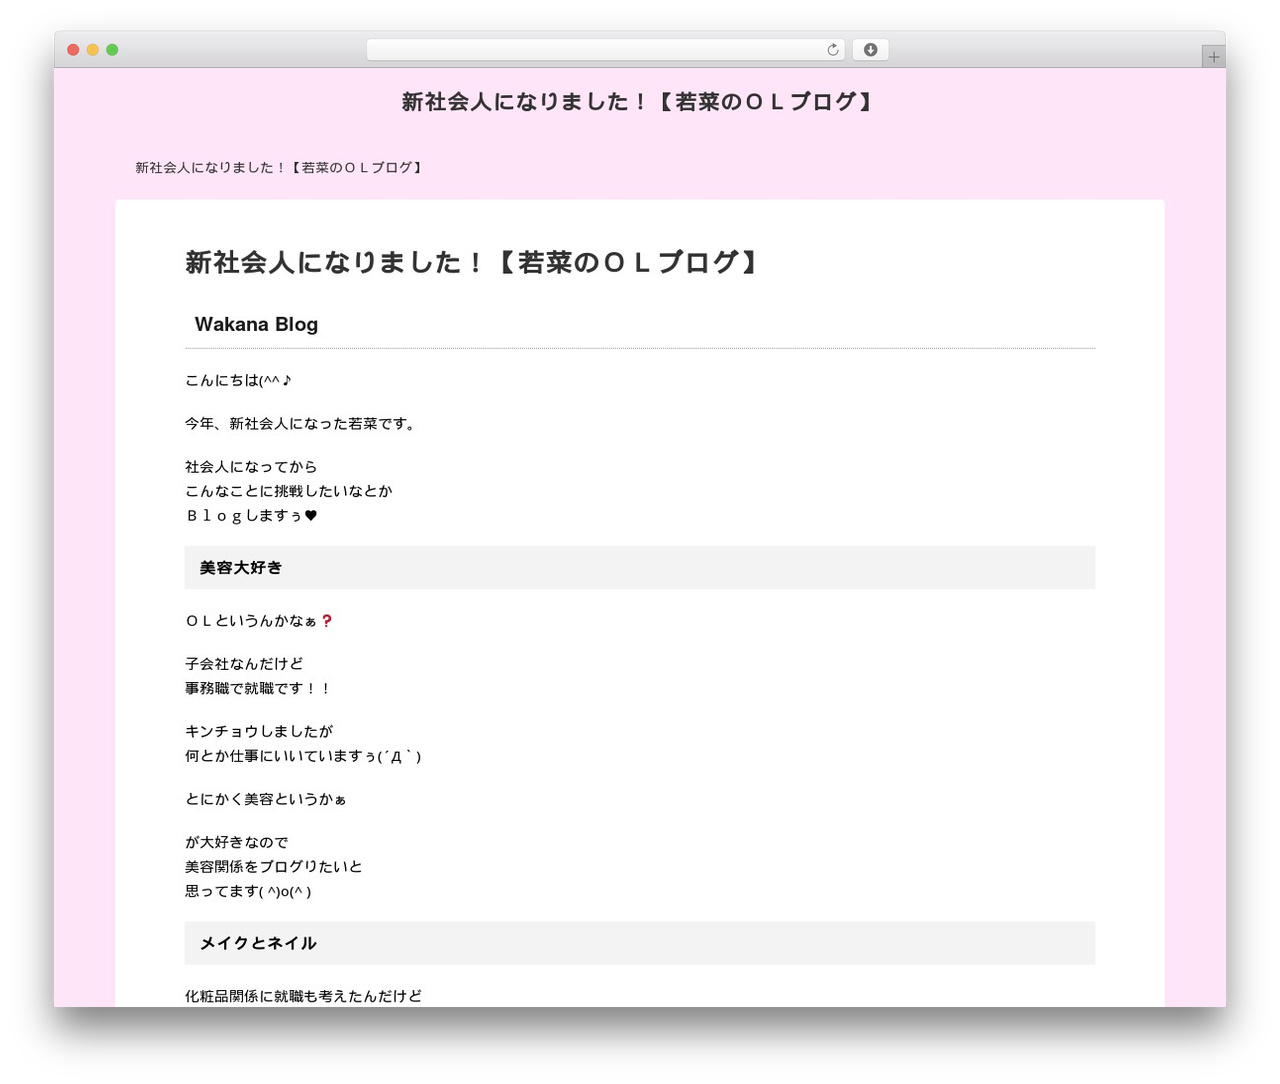Select the line 'Ｂｌｏｇしますぅ♥'
1280x1084 pixels.
coord(251,516)
